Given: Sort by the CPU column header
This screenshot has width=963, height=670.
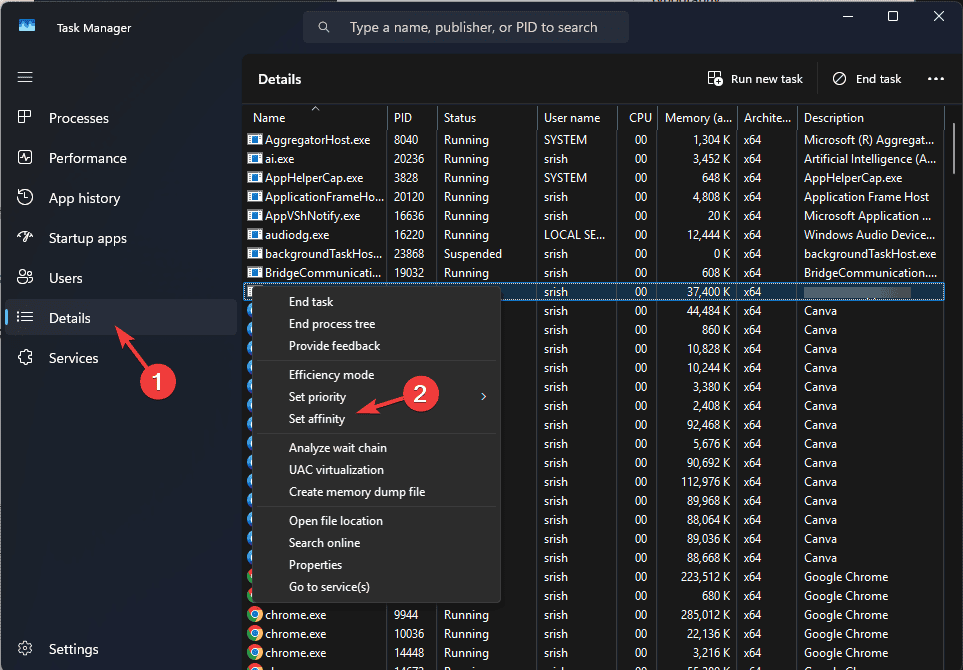Looking at the screenshot, I should [x=640, y=117].
